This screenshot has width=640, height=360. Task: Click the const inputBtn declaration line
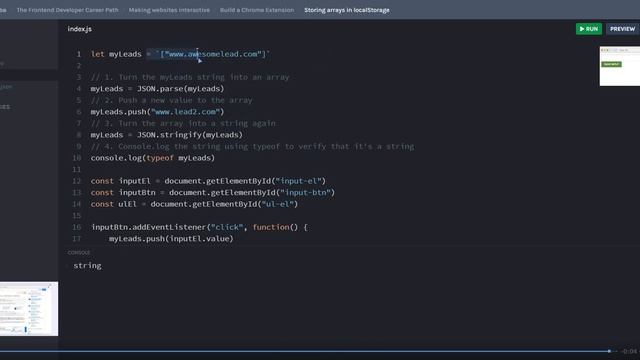point(213,192)
